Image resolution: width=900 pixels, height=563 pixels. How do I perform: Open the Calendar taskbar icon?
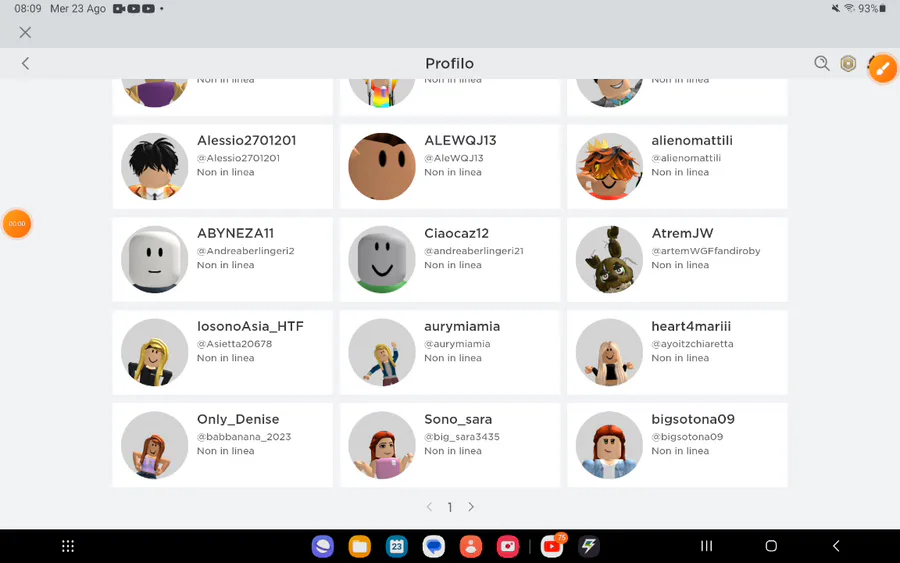point(397,546)
